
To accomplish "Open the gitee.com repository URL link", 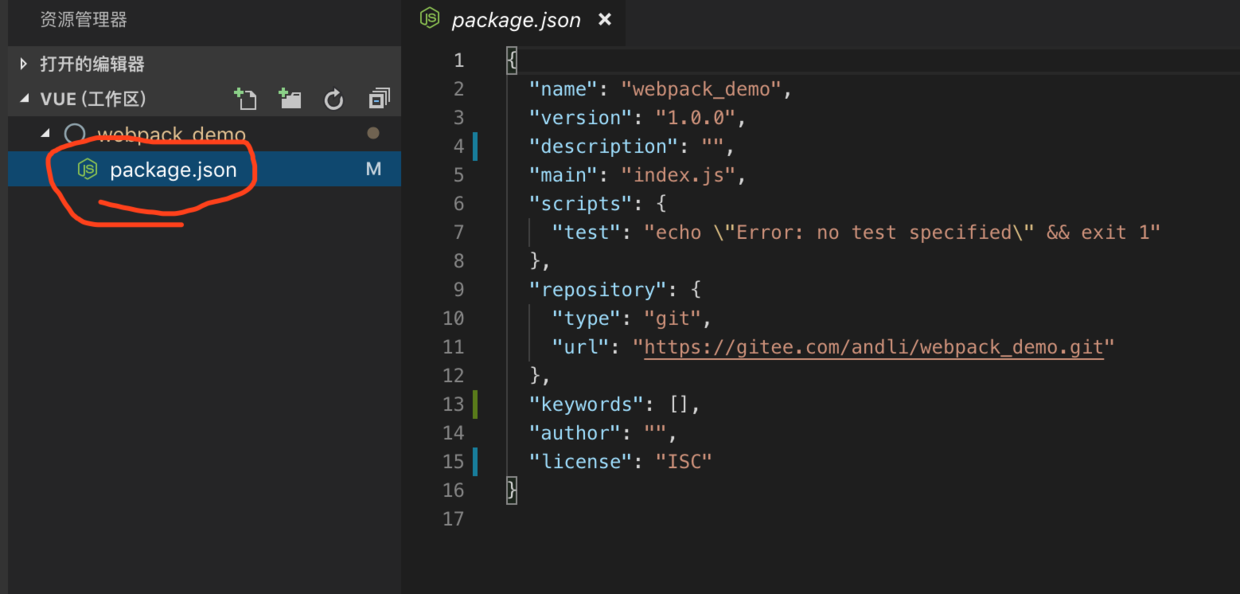I will click(x=873, y=347).
